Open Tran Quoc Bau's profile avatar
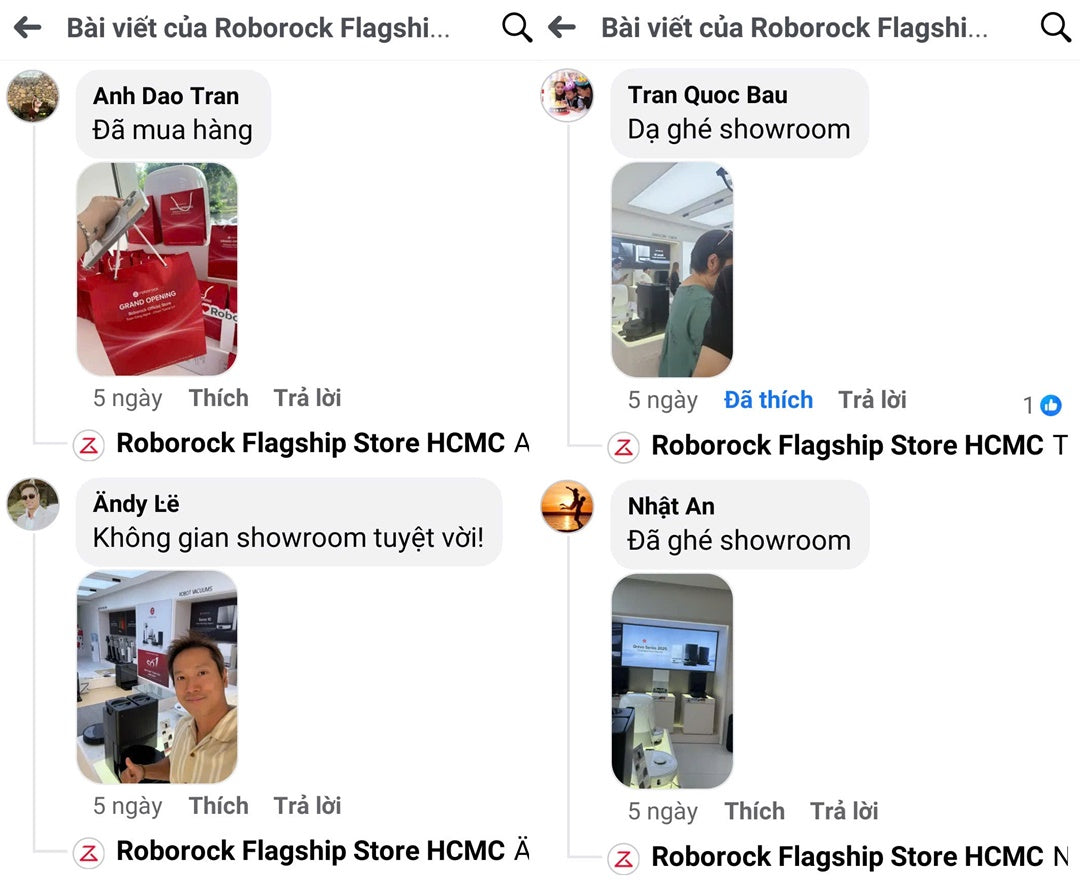This screenshot has height=880, width=1080. (567, 96)
